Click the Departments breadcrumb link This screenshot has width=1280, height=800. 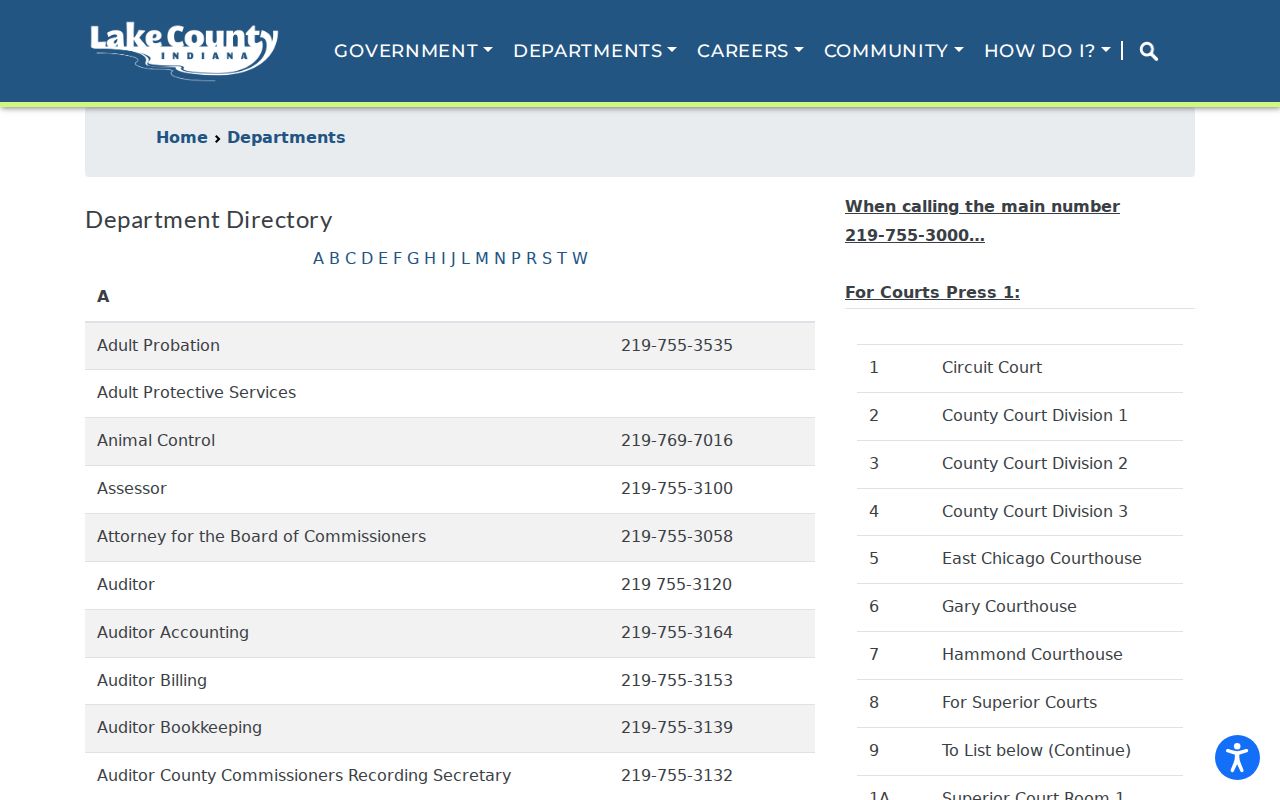point(286,138)
